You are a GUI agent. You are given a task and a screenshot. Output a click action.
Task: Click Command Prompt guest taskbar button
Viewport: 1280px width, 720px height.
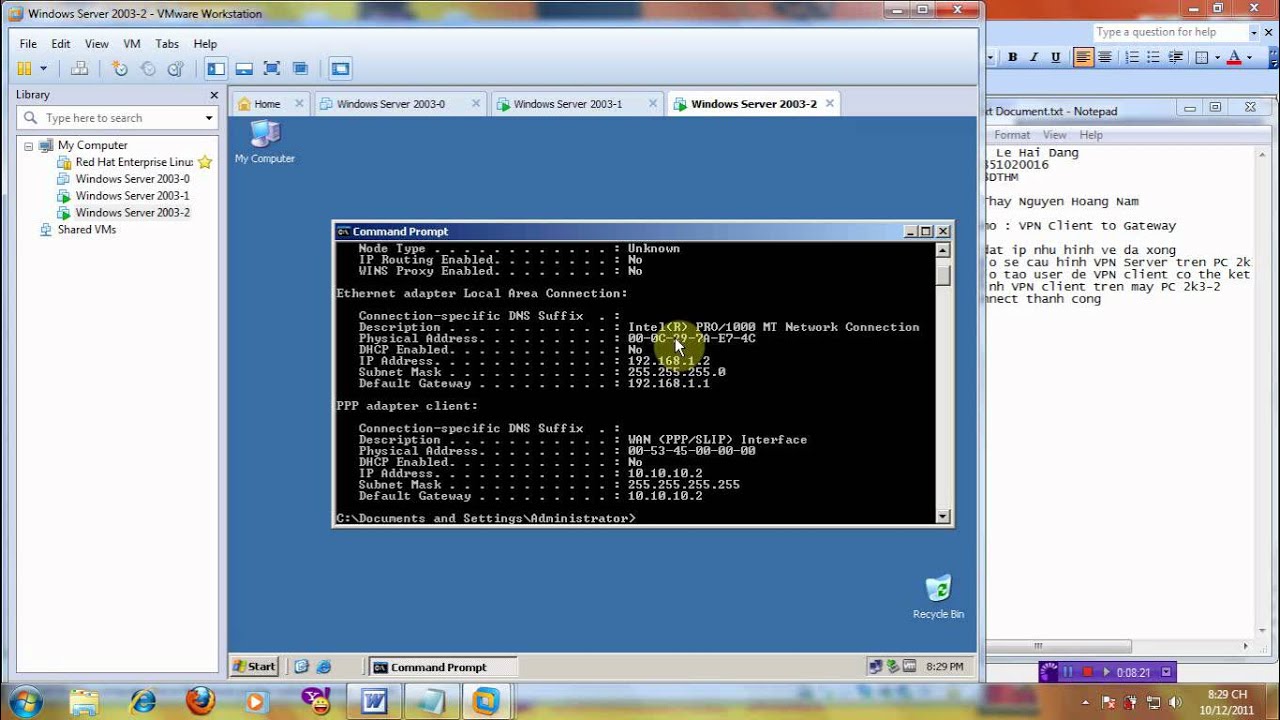coord(443,667)
